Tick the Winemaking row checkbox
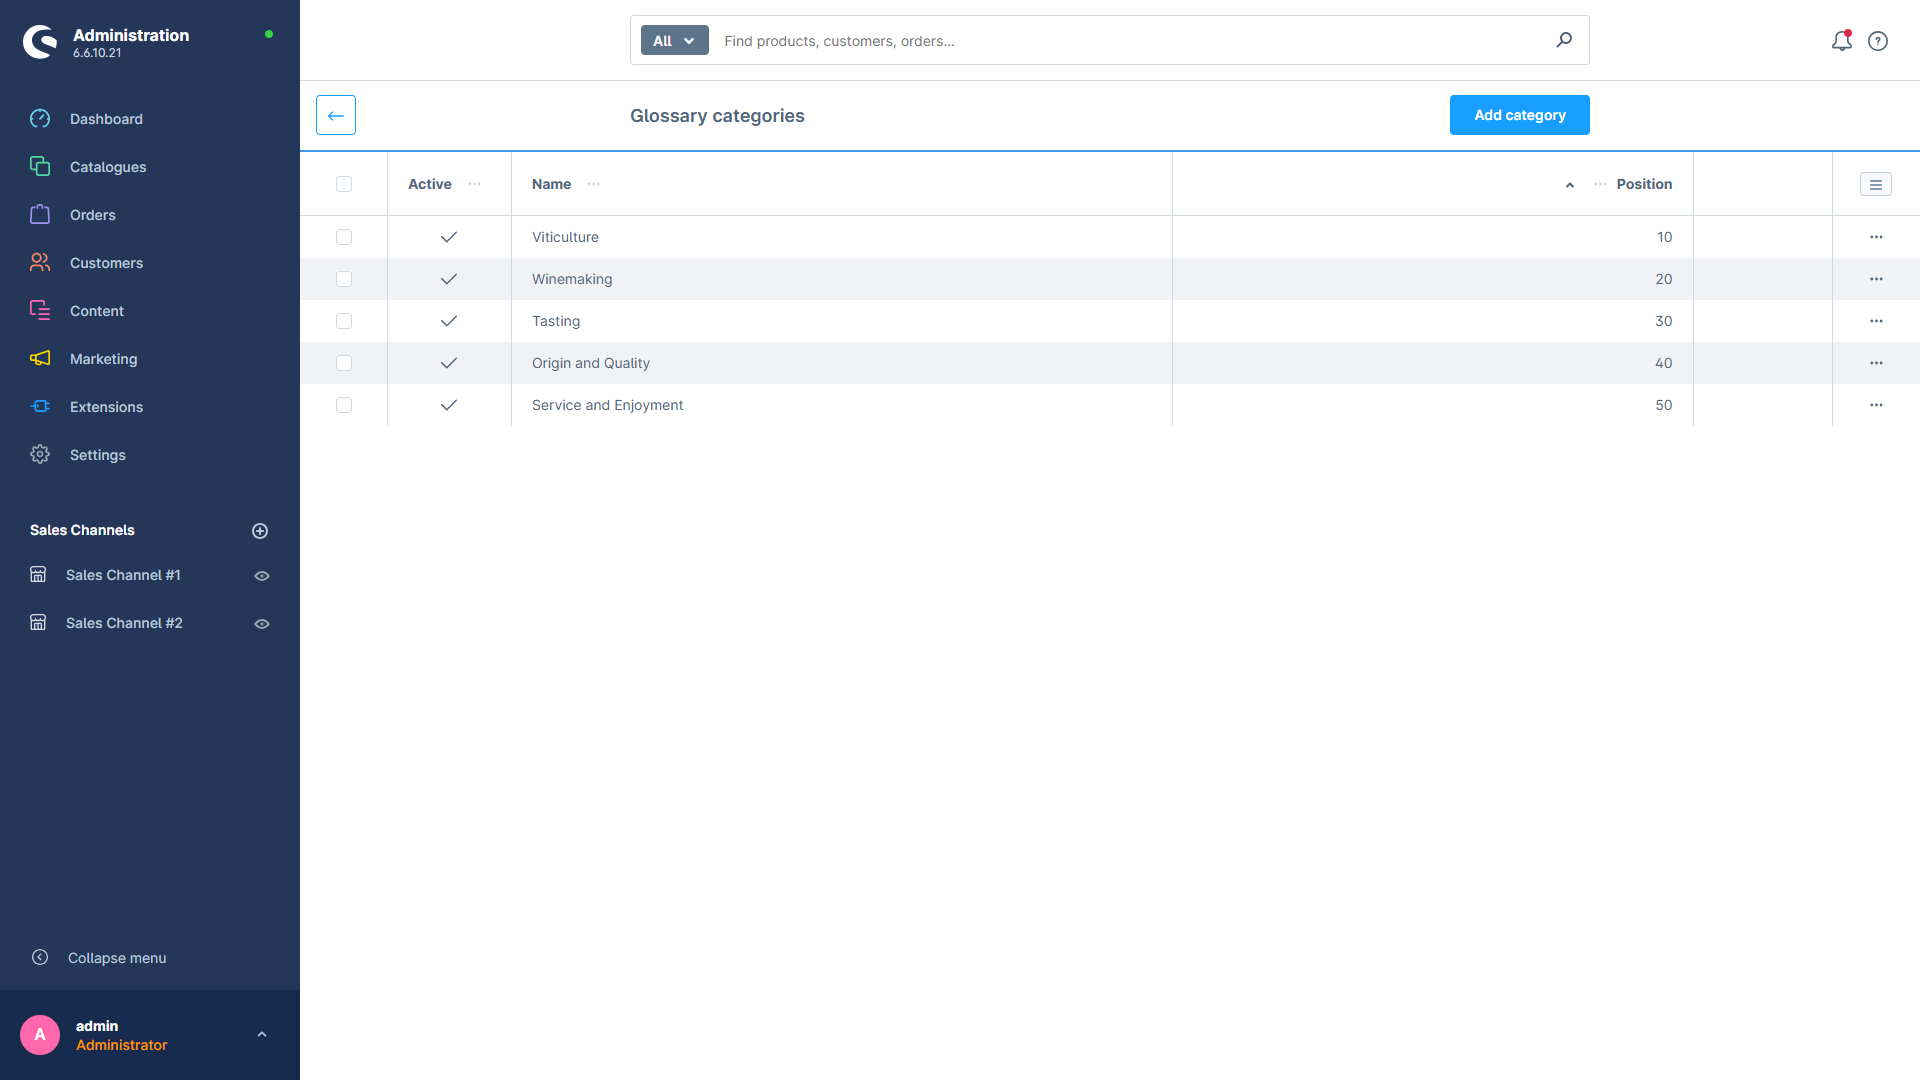 344,279
